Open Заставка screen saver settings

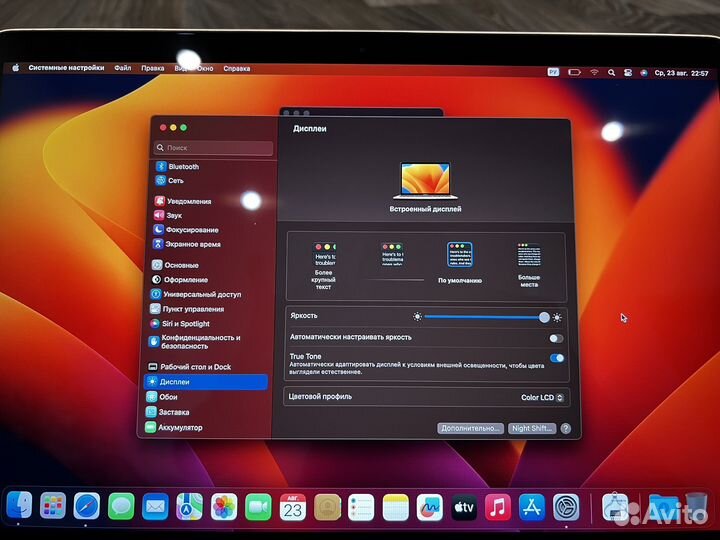(167, 412)
